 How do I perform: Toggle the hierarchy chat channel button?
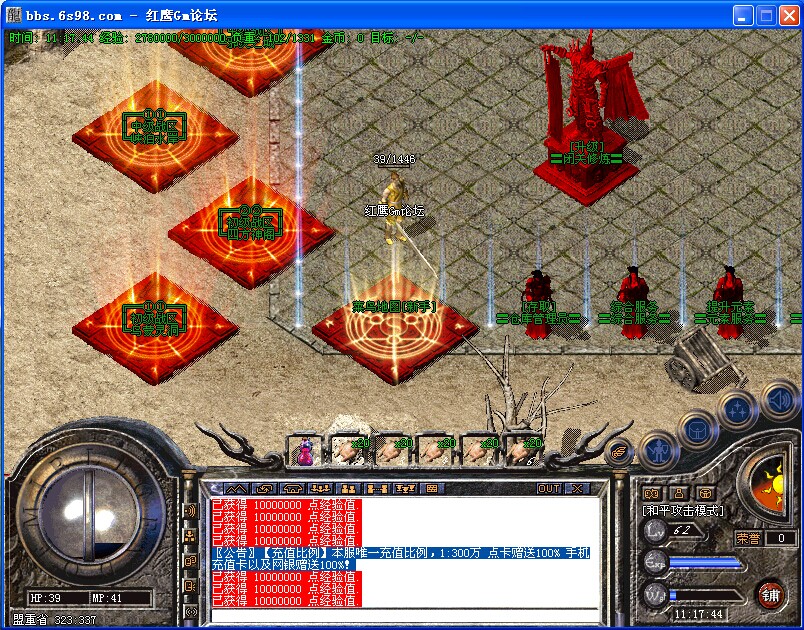pos(191,536)
